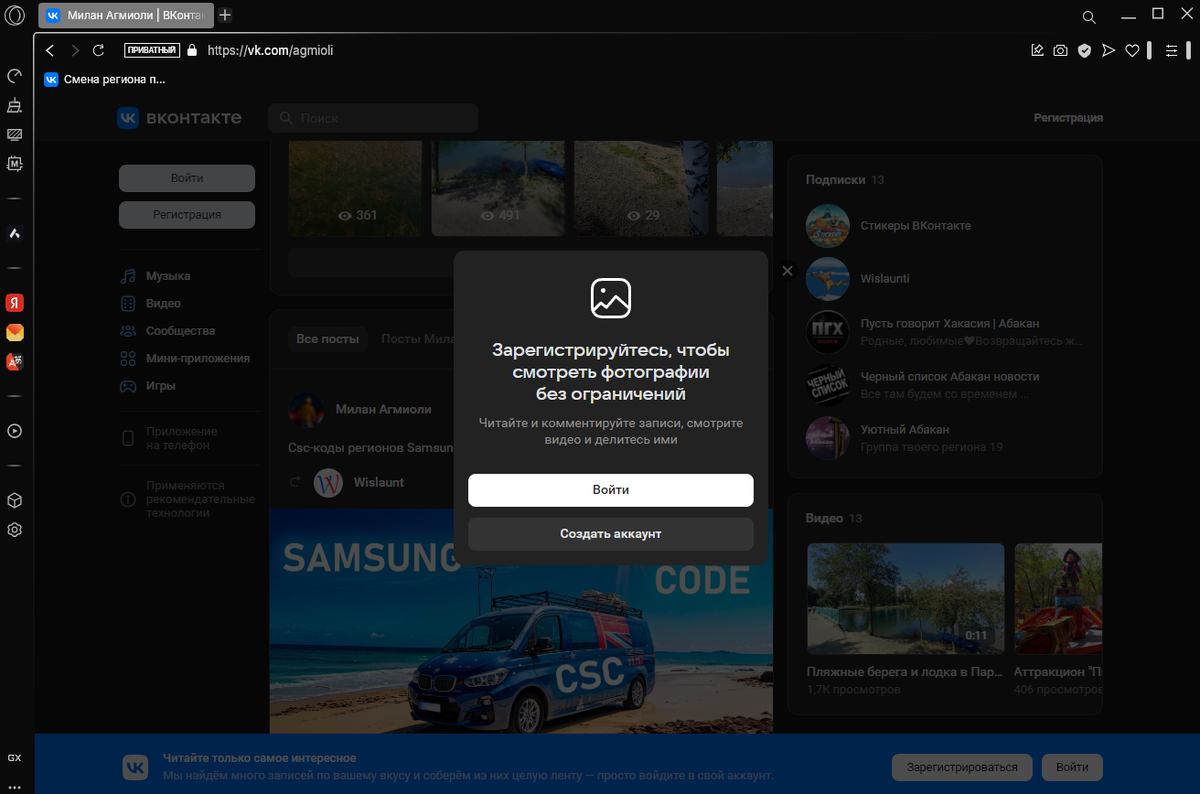Open the Wislaunti subscription
The height and width of the screenshot is (794, 1200).
(x=885, y=278)
